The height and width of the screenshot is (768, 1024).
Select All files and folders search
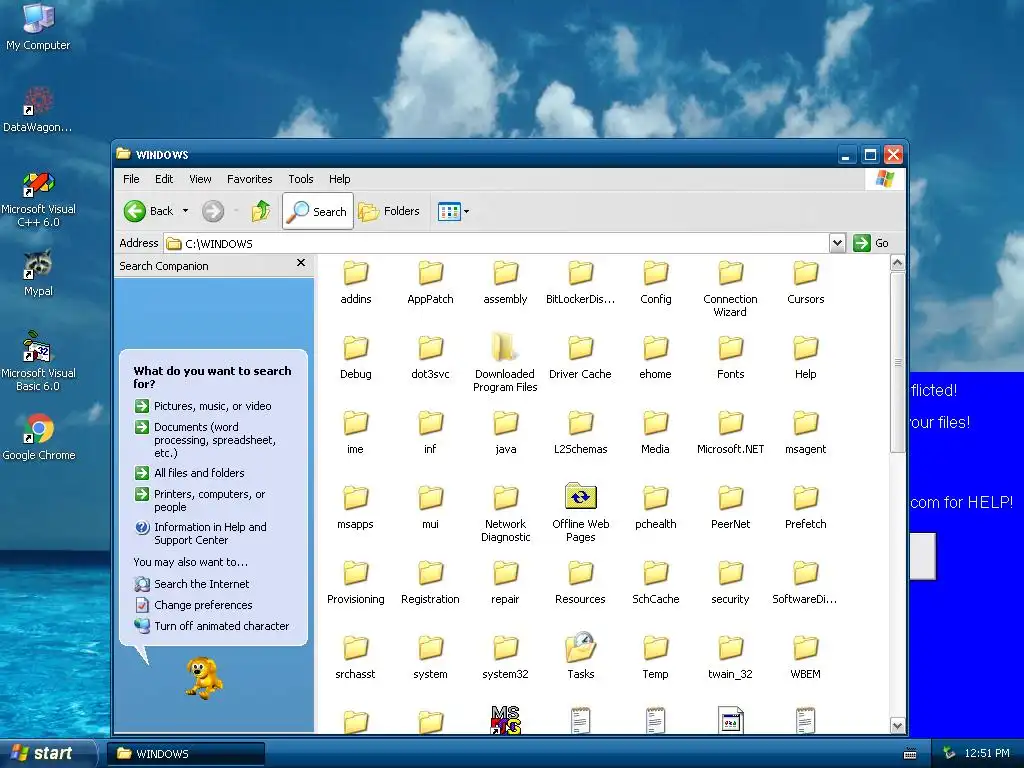pos(189,473)
